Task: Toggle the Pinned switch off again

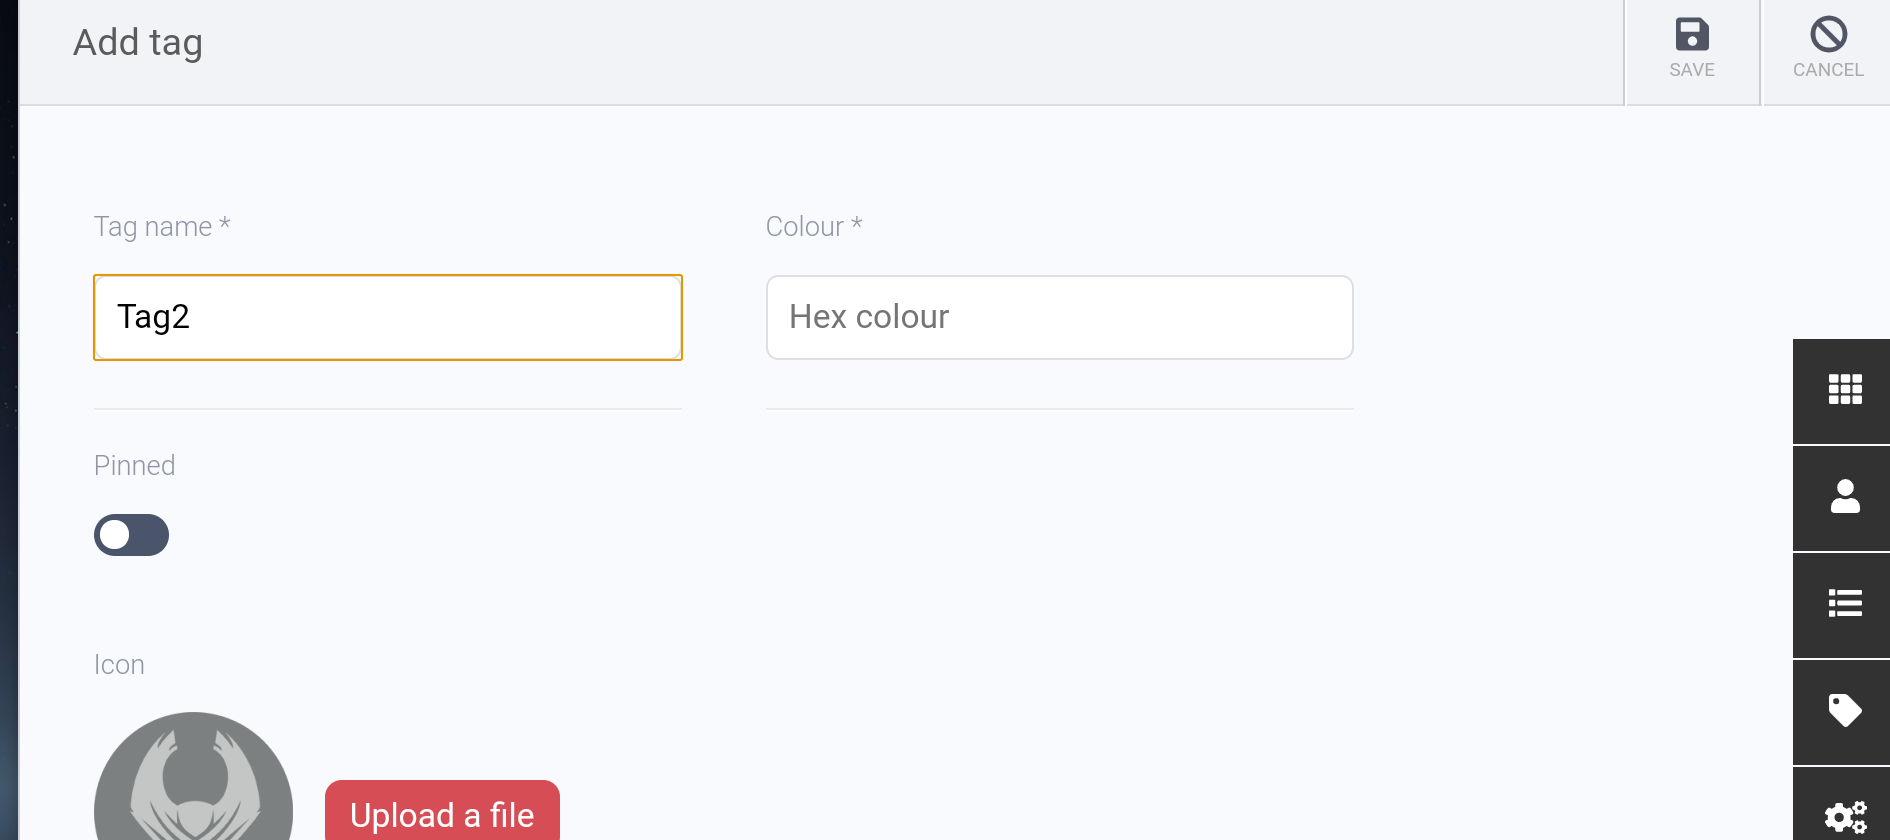Action: point(131,535)
